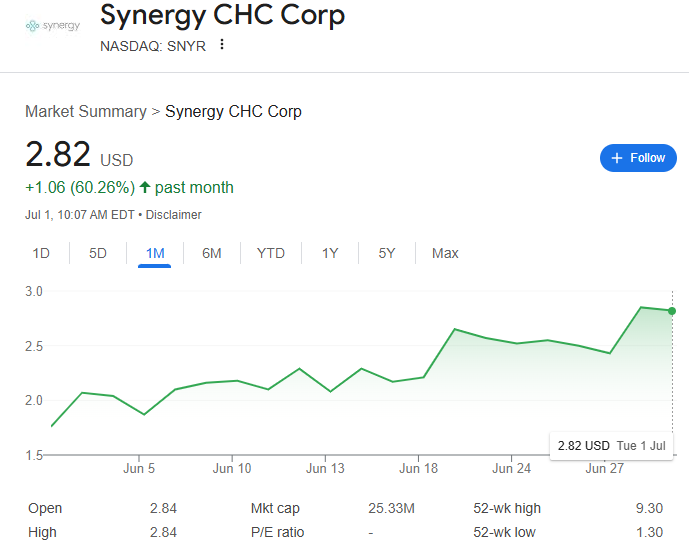
Task: Click the 3.0 y-axis label
Action: 34,291
